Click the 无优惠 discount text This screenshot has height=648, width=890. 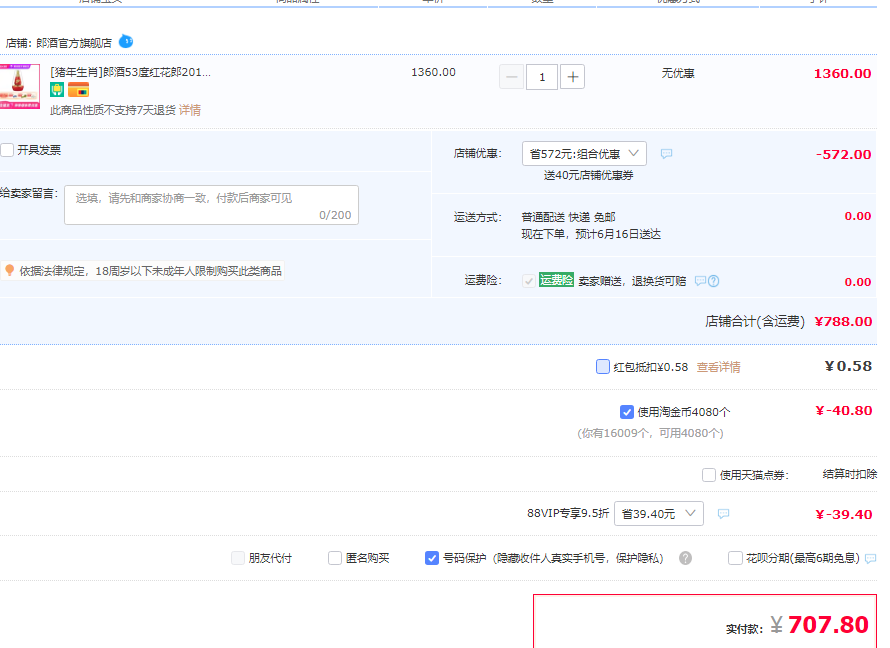click(x=678, y=73)
